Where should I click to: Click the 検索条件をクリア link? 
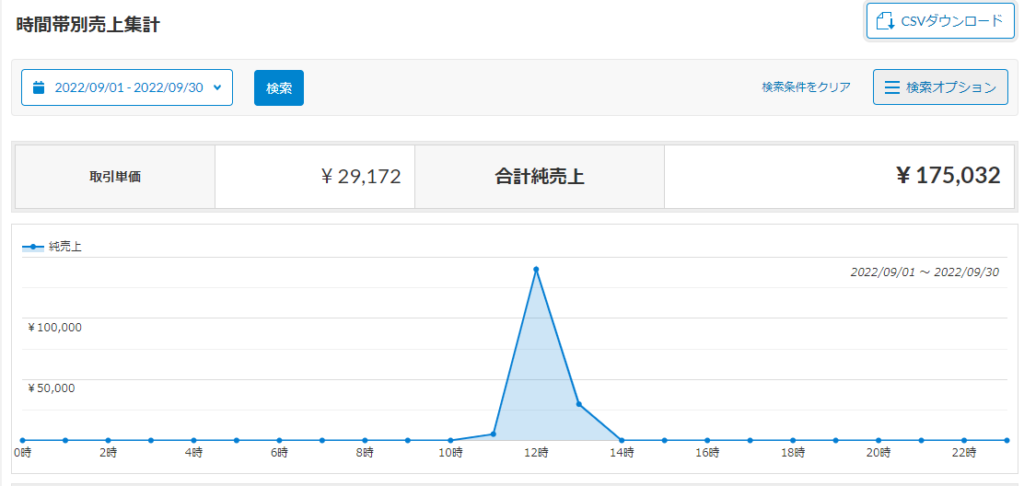806,88
